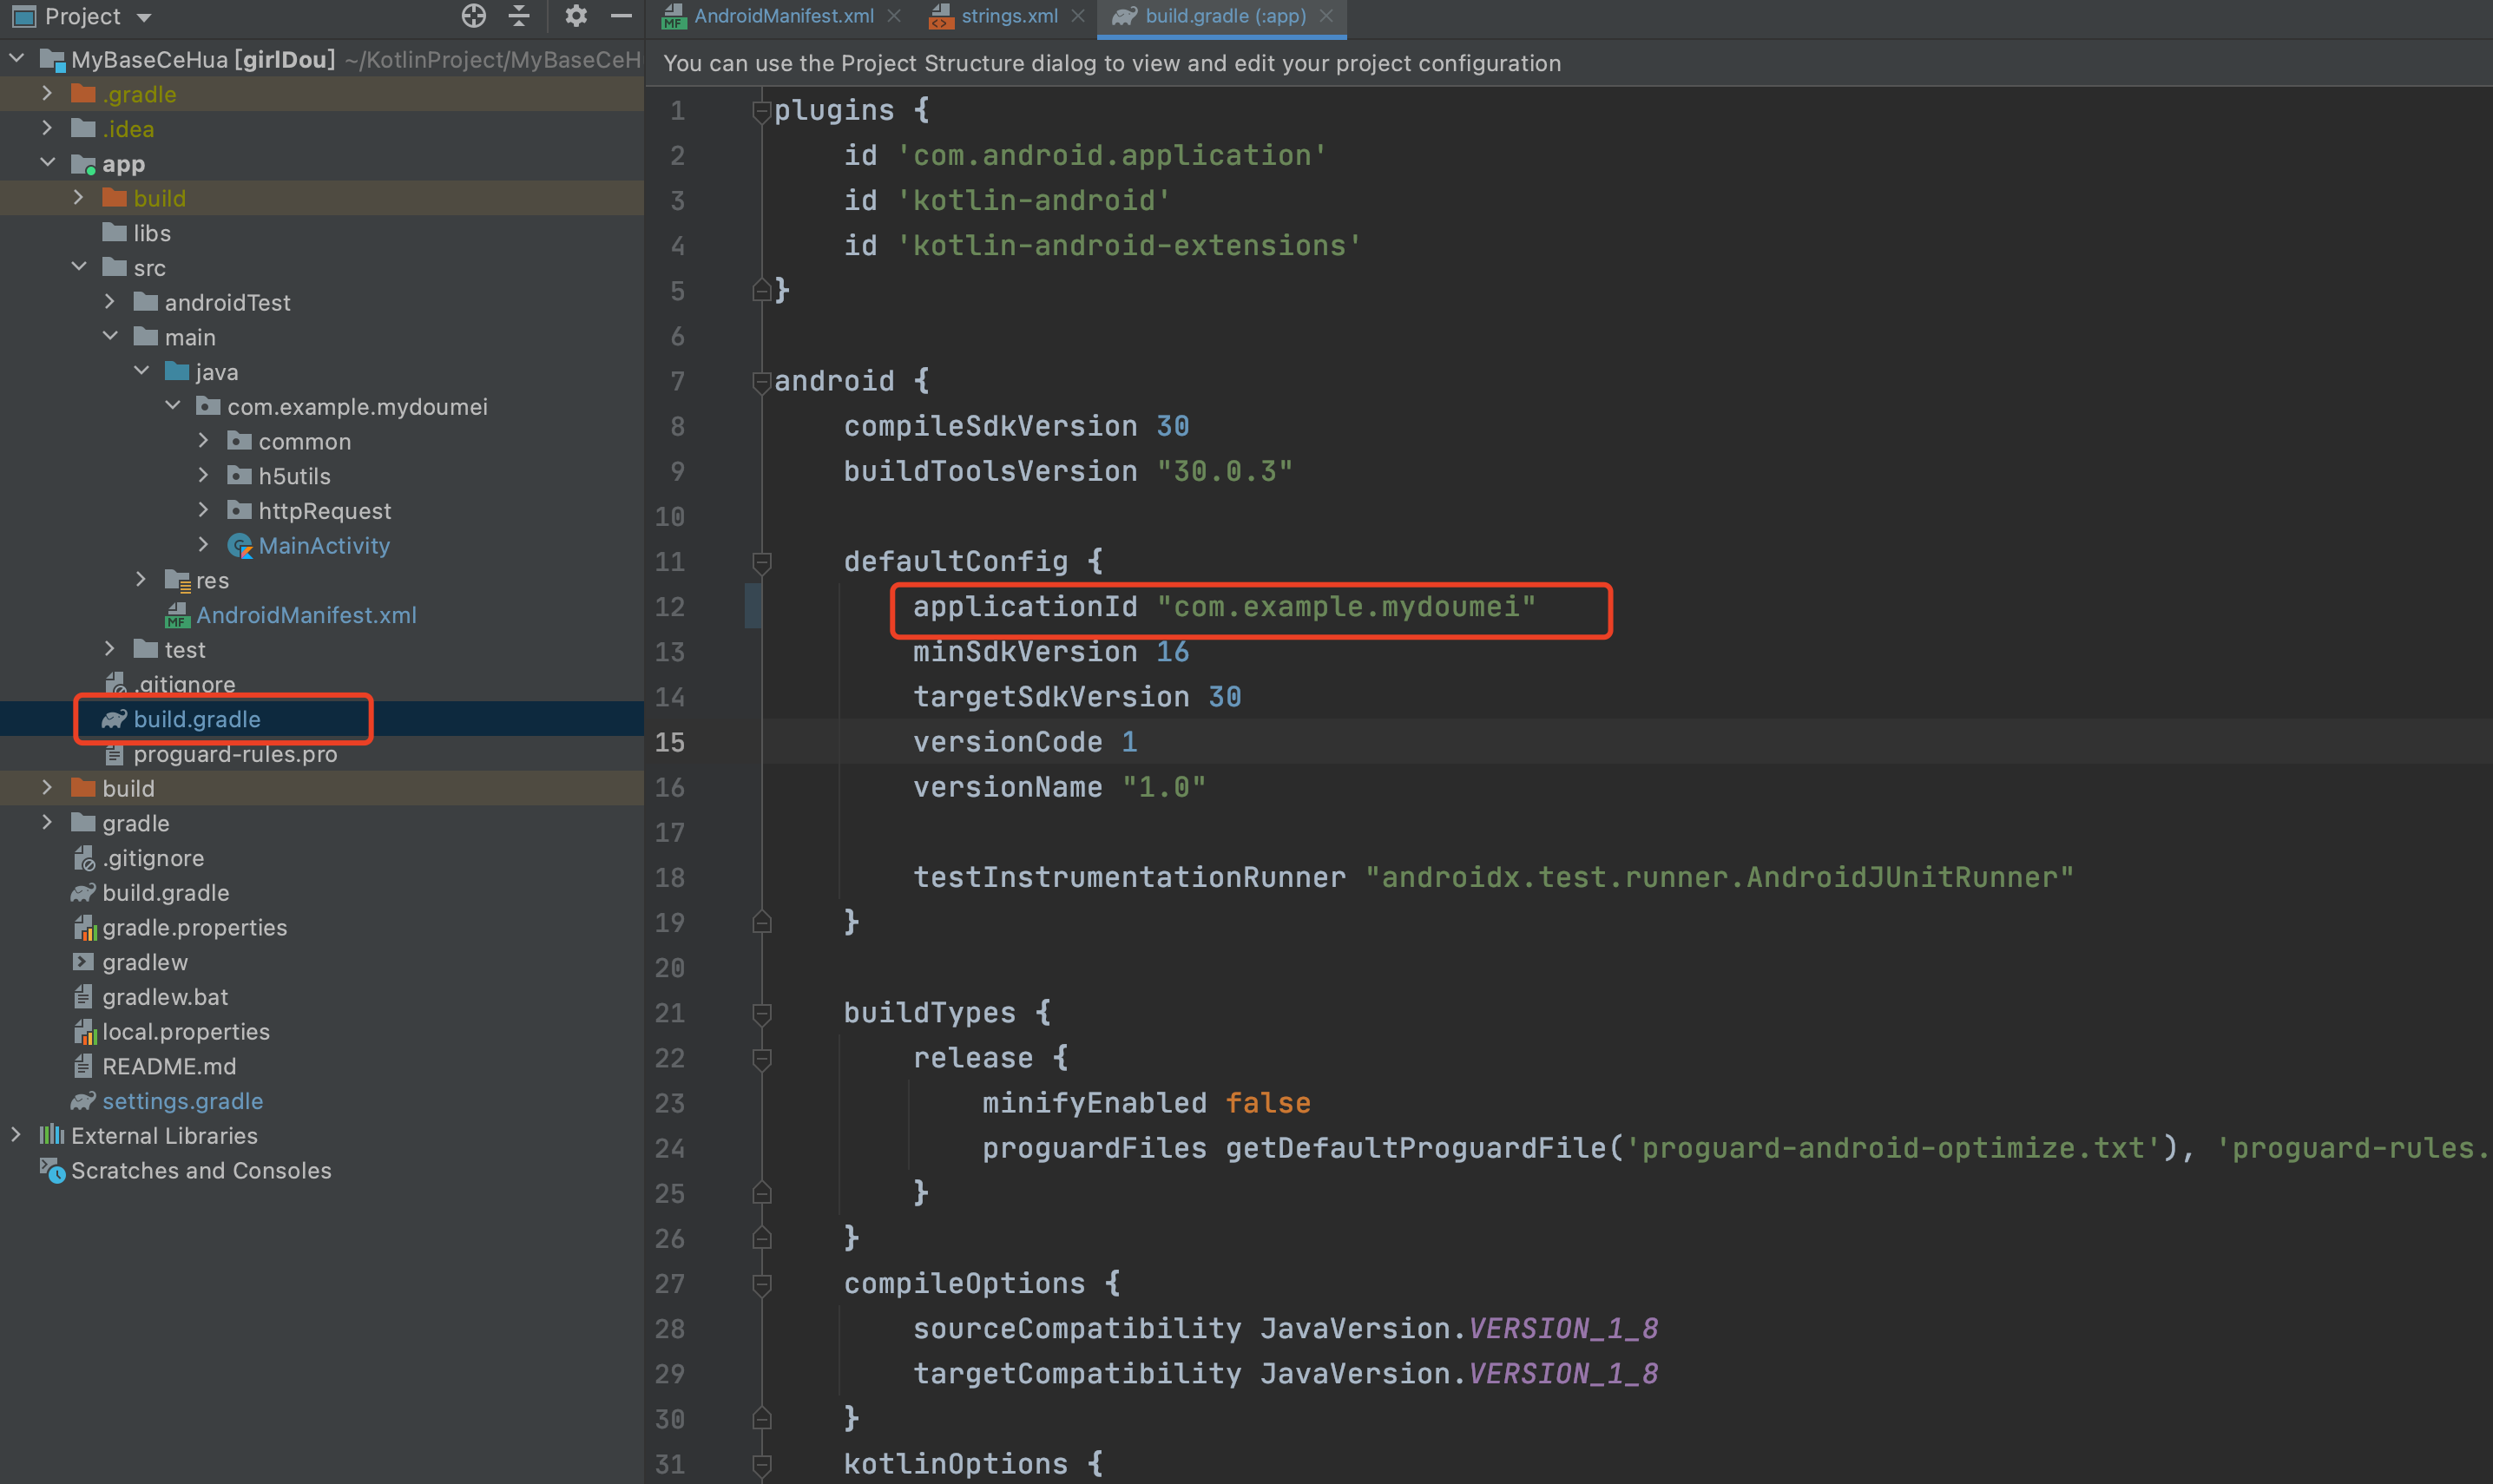Expand the orange build folder under app
2493x1484 pixels.
(x=79, y=197)
